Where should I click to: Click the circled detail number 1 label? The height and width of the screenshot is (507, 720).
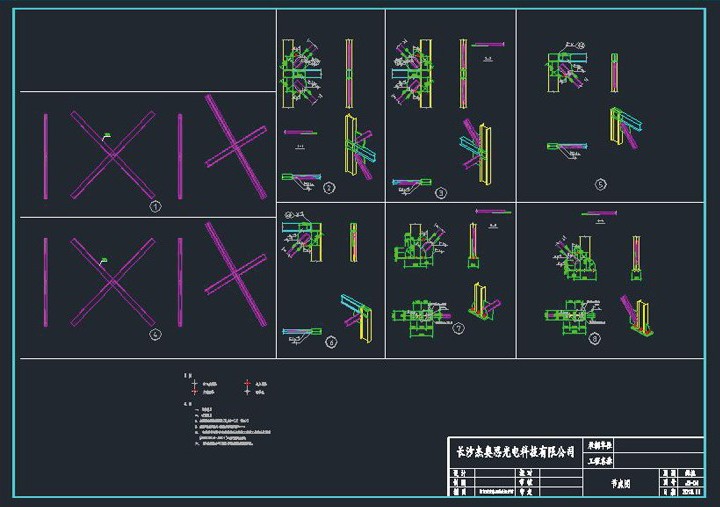click(155, 207)
